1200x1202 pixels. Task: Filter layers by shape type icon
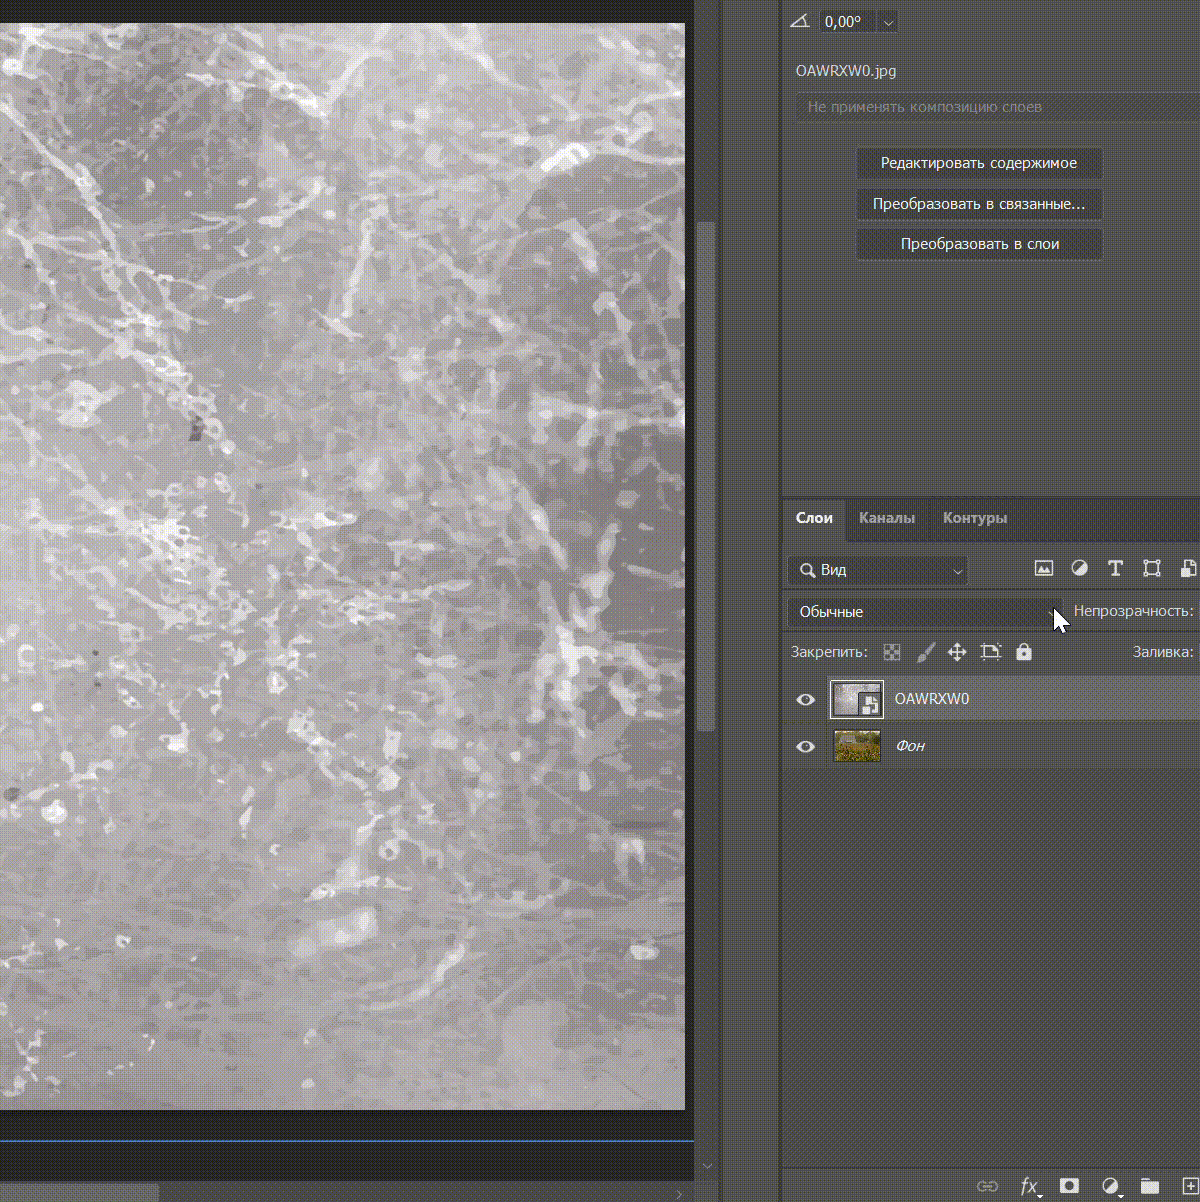tap(1152, 569)
